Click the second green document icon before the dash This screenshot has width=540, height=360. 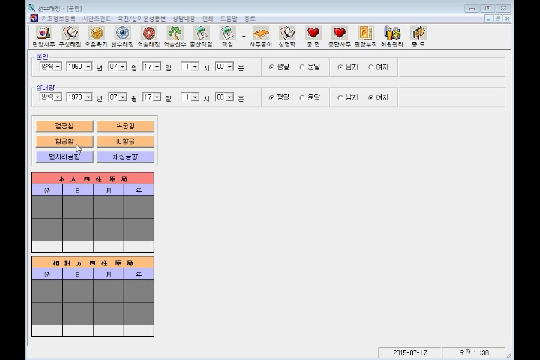pyautogui.click(x=227, y=36)
